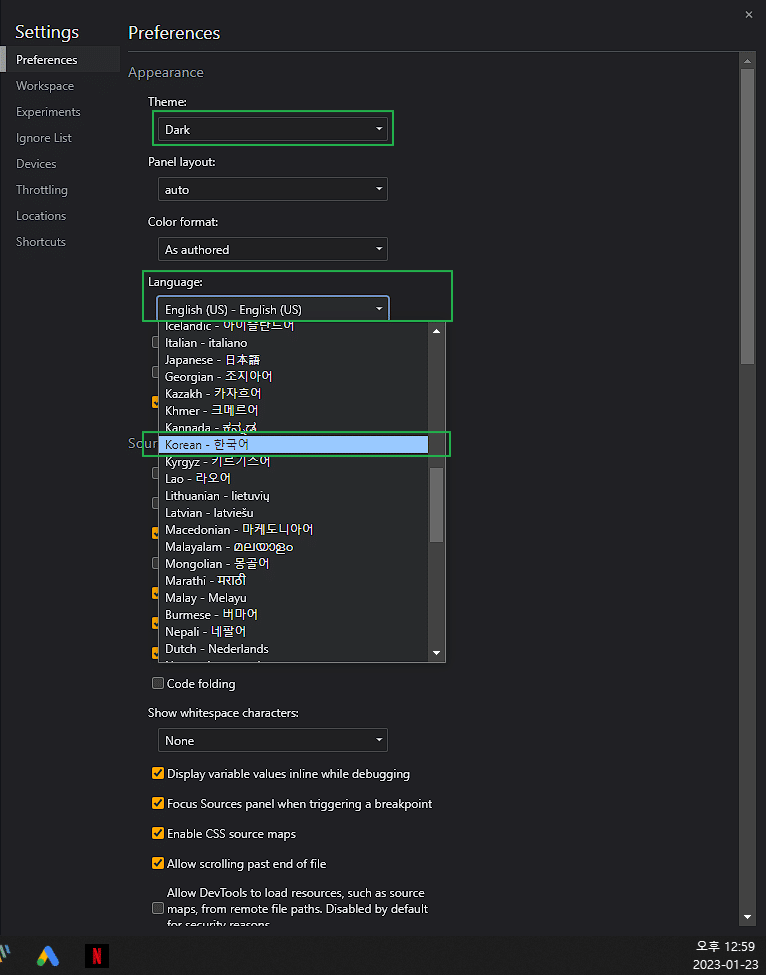Select Italian - italiano option
Viewport: 766px width, 975px height.
293,343
